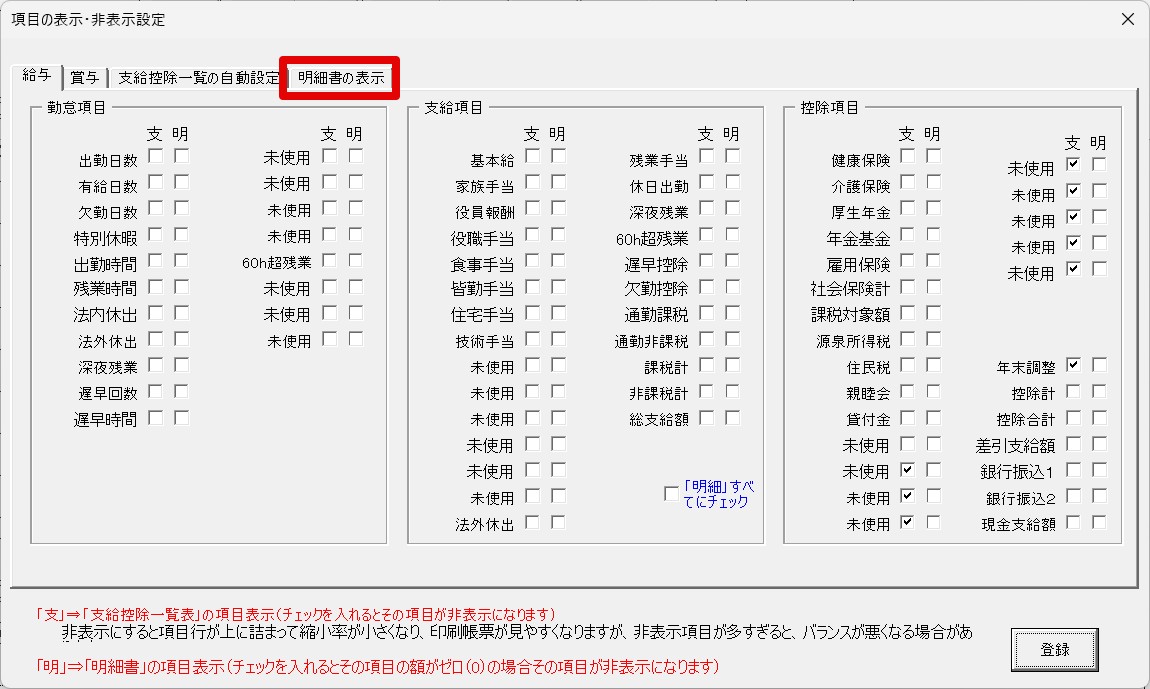Check the 支 box for 通勤非課税

(x=706, y=339)
